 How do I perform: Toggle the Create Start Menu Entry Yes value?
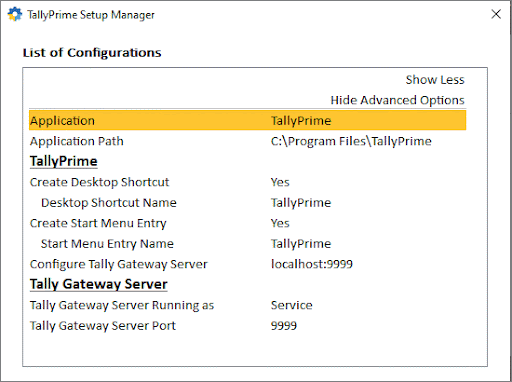pos(280,223)
